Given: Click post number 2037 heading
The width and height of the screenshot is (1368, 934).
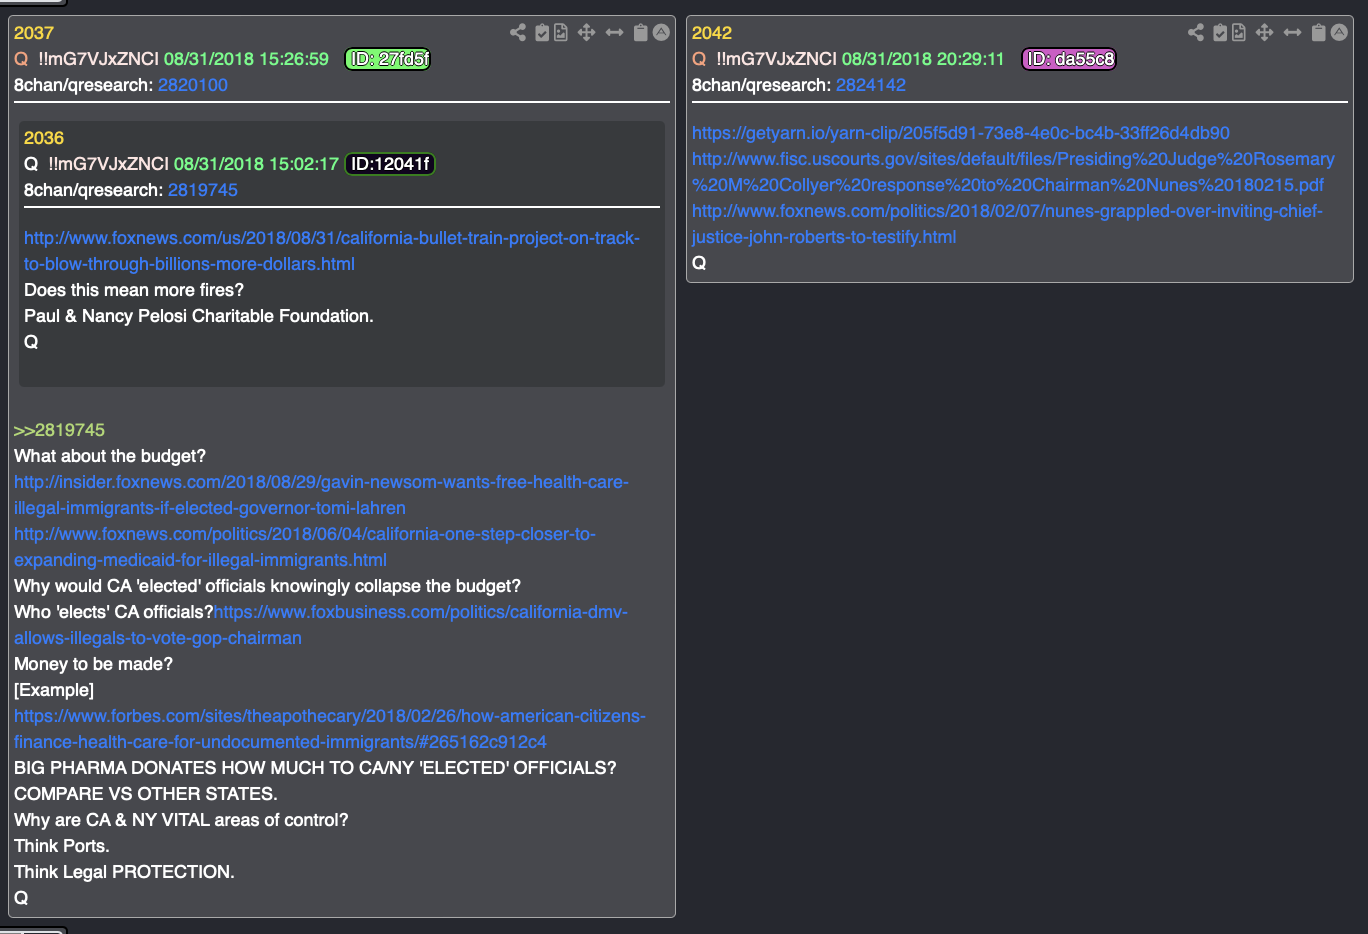Looking at the screenshot, I should pos(34,33).
